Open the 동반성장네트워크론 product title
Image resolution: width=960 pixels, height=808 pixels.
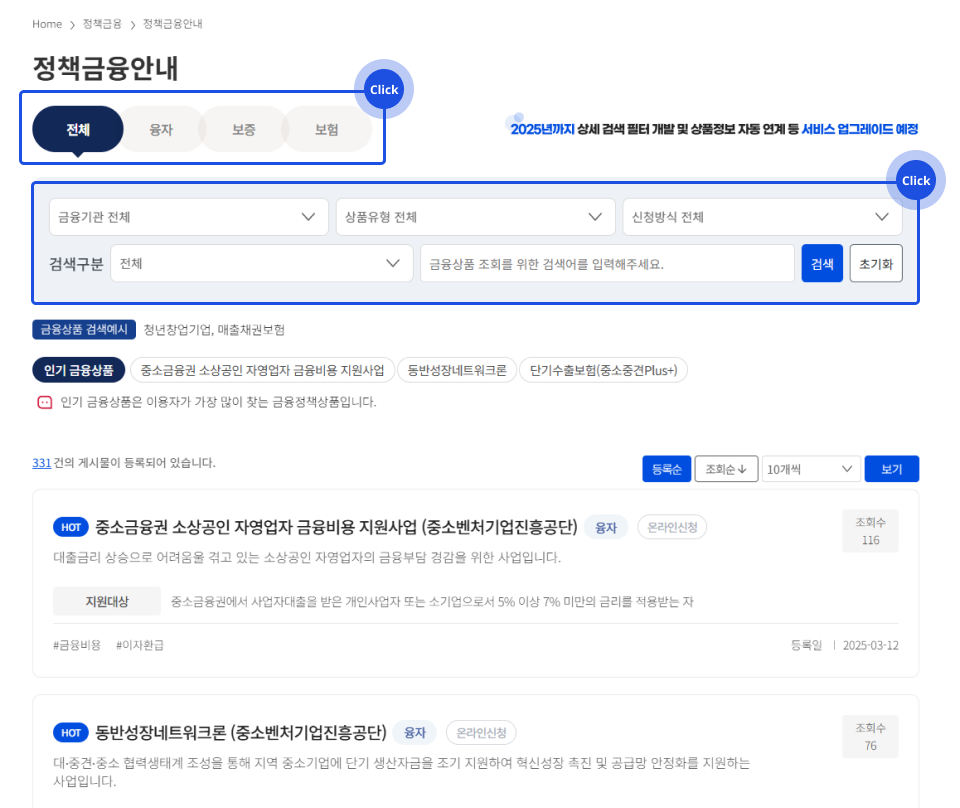tap(240, 733)
